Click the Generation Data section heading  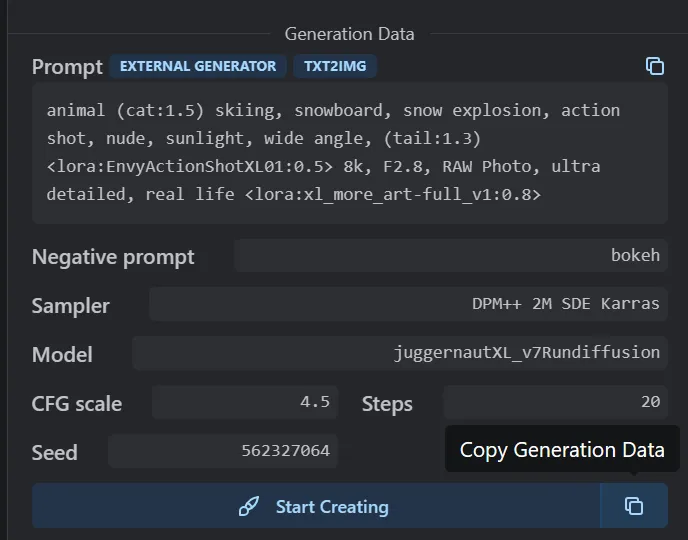point(349,33)
